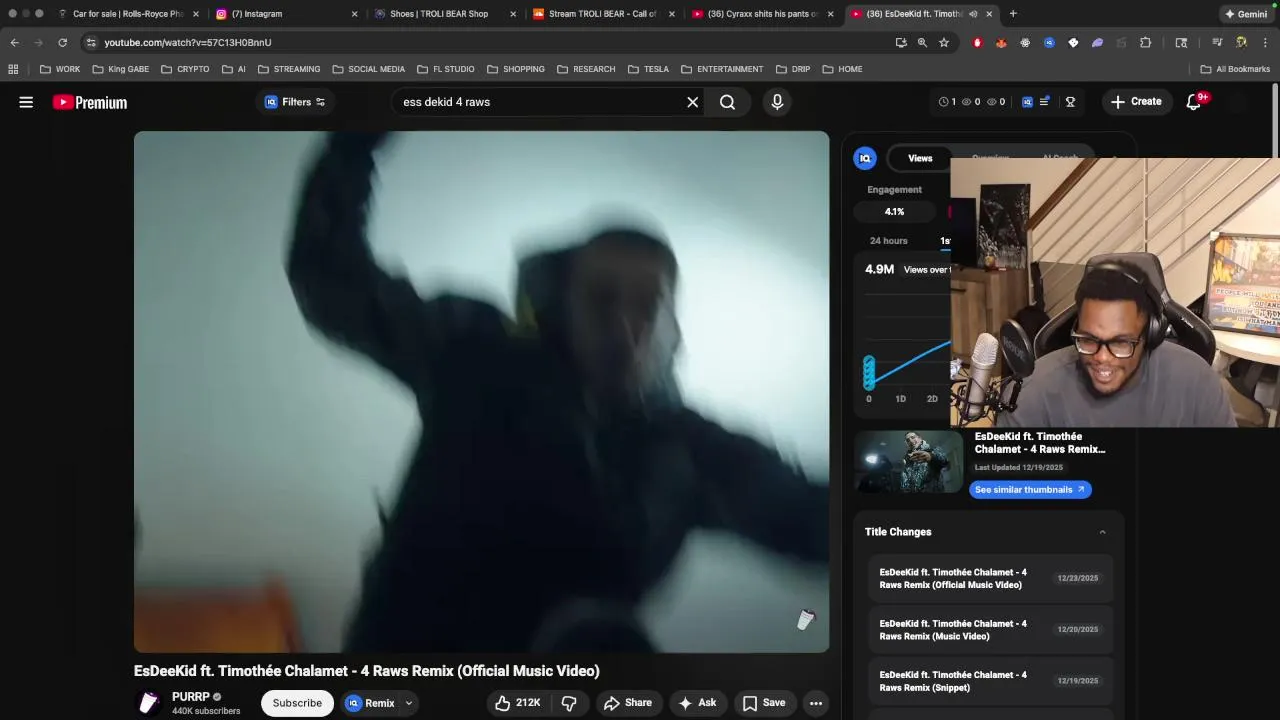
Task: Open Gemini in Chrome
Action: click(1246, 14)
